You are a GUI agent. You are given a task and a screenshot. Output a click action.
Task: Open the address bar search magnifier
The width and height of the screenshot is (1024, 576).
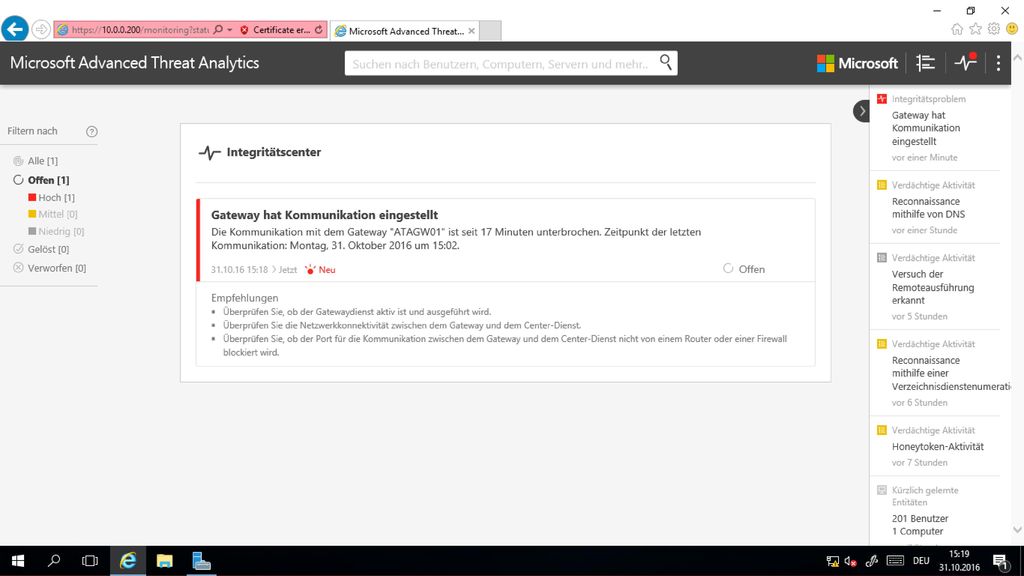pyautogui.click(x=218, y=30)
